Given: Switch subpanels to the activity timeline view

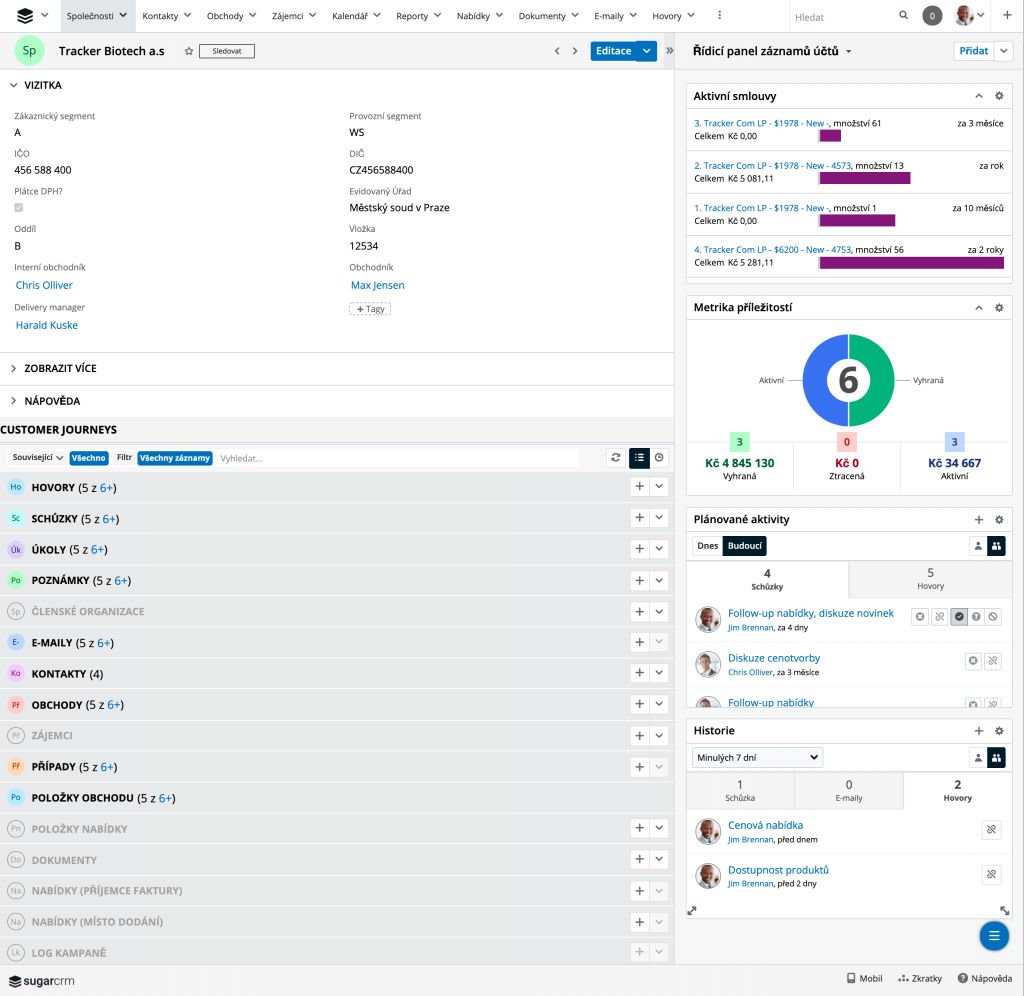Looking at the screenshot, I should 659,458.
